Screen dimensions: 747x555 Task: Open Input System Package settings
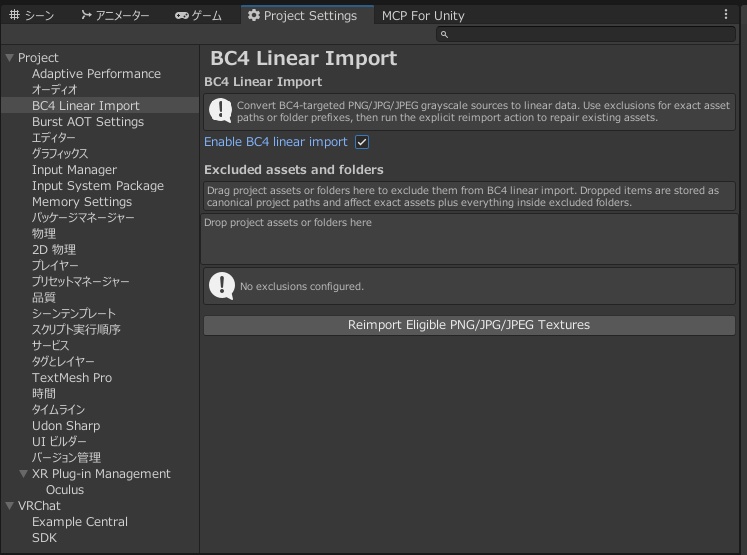point(98,186)
